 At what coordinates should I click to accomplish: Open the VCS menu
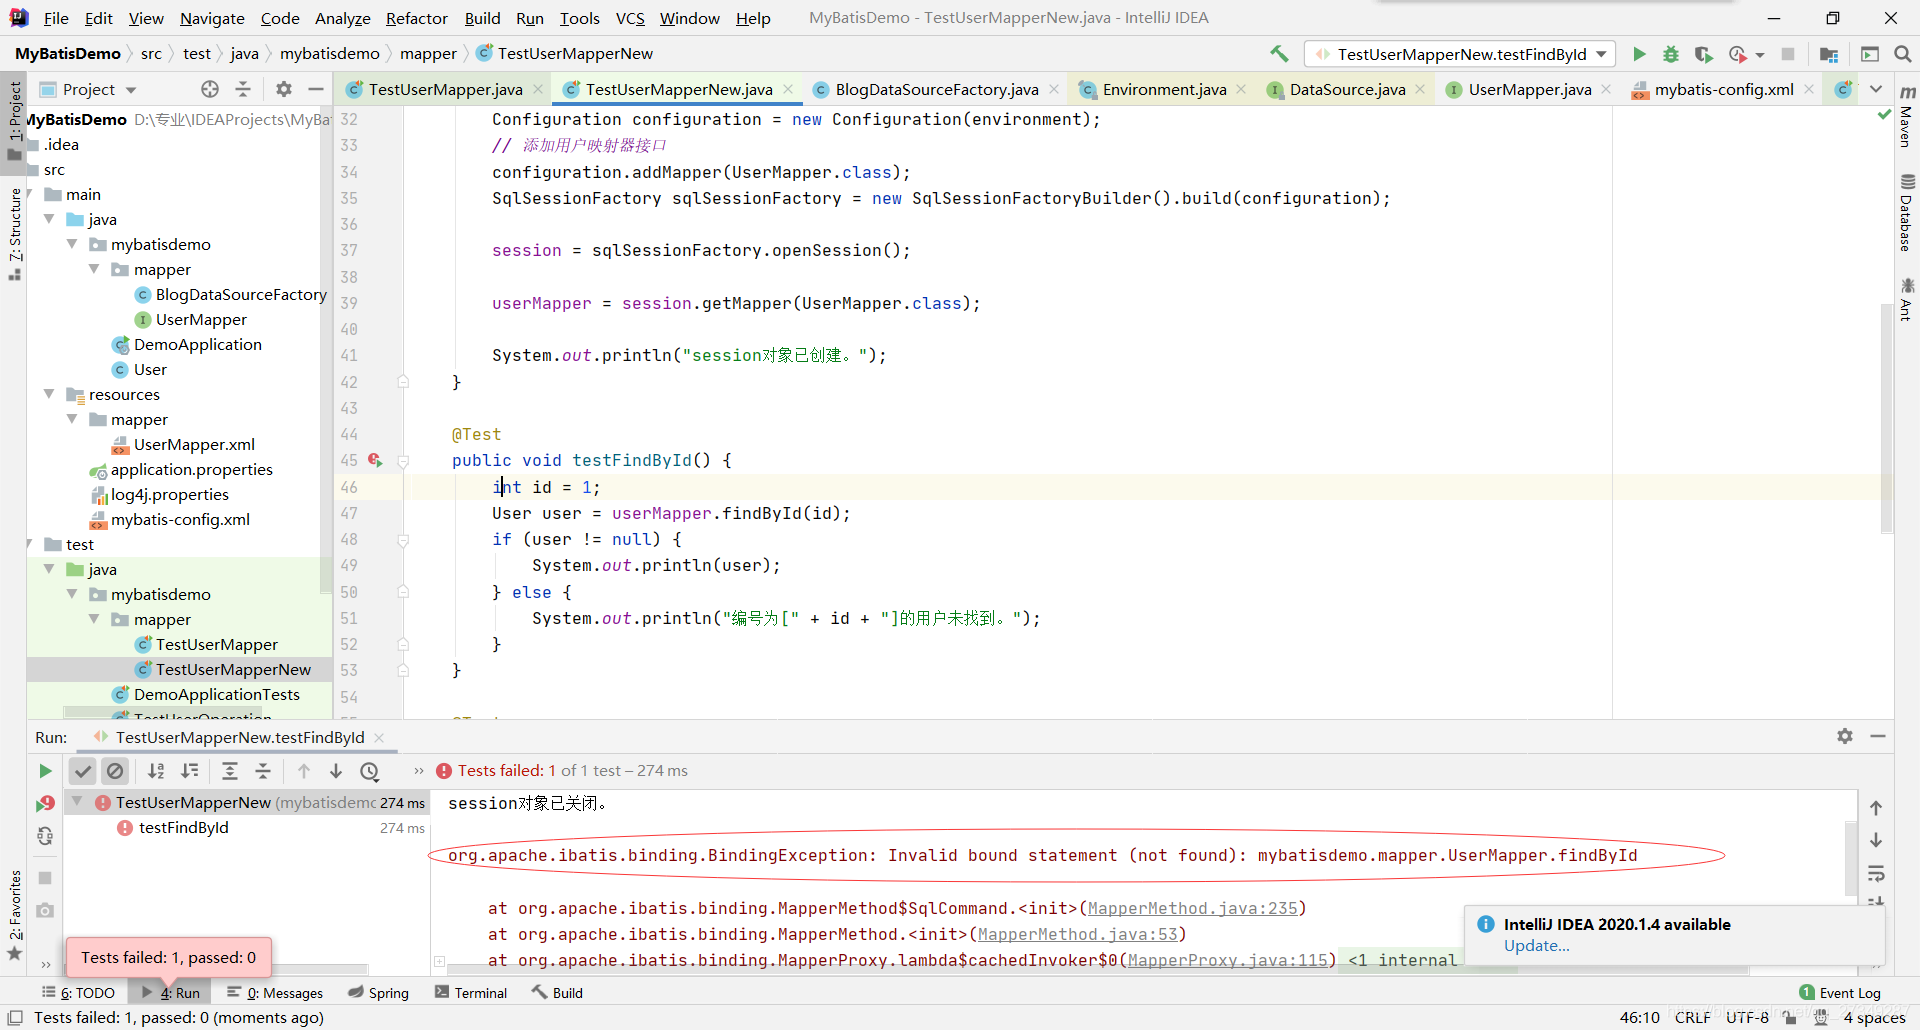pos(630,18)
